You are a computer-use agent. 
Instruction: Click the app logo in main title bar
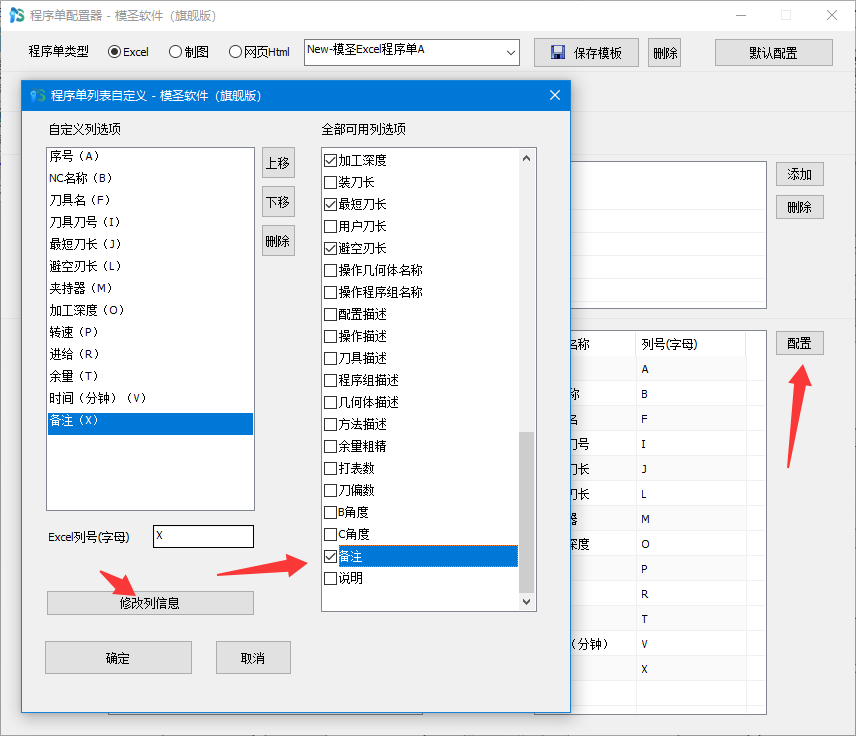[x=17, y=15]
